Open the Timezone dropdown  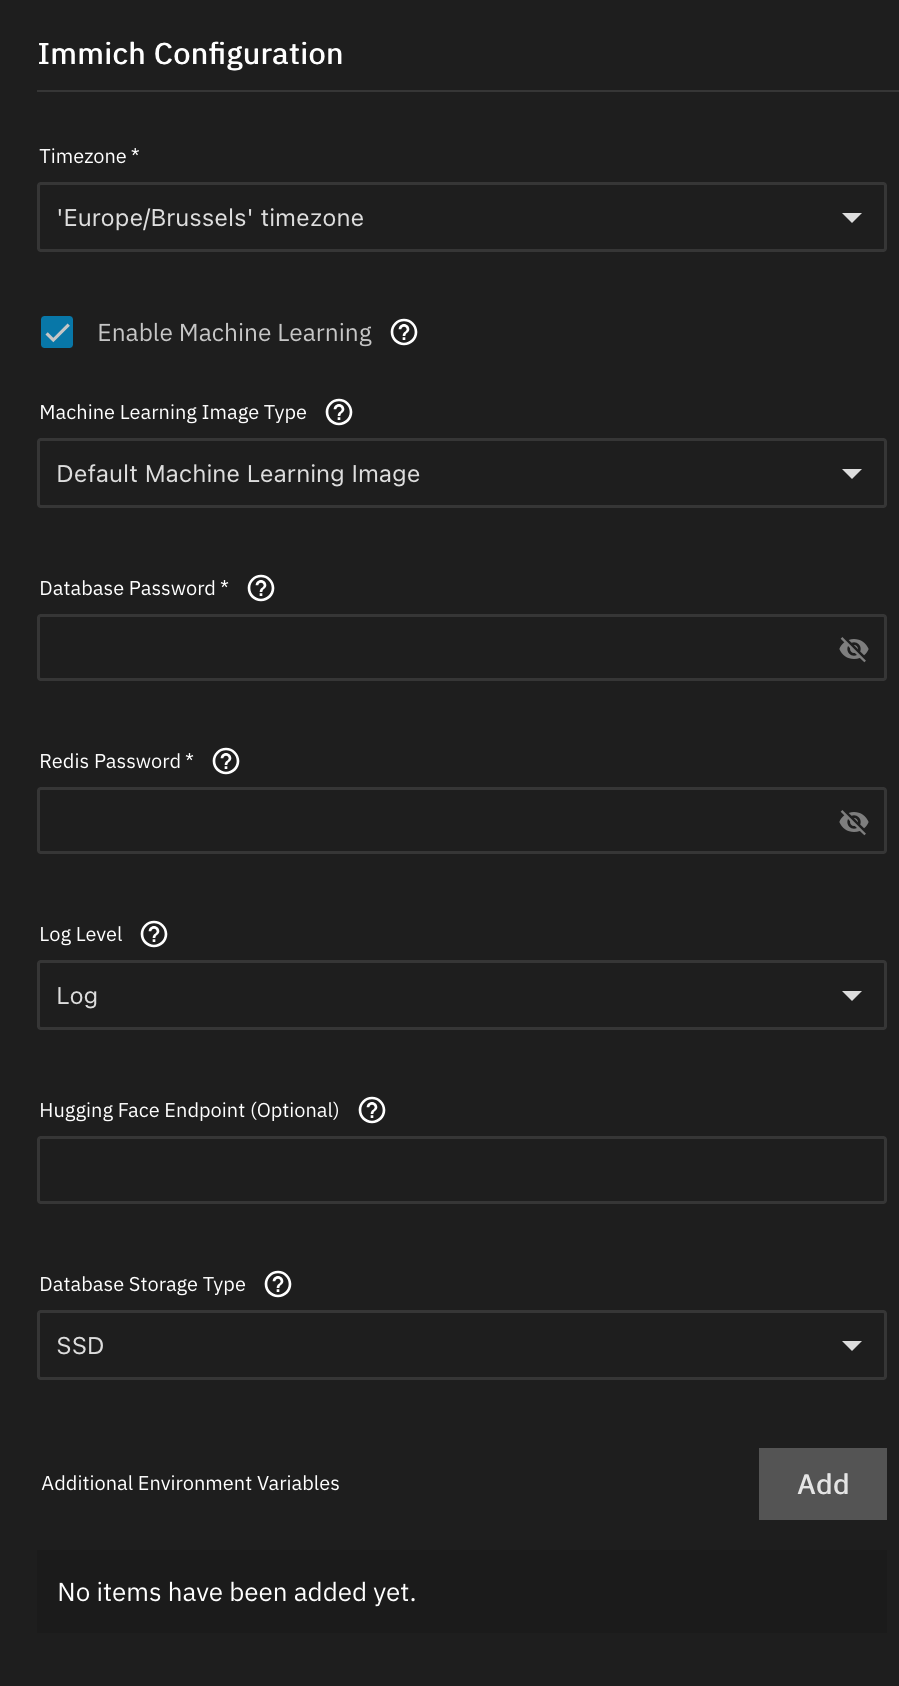461,217
